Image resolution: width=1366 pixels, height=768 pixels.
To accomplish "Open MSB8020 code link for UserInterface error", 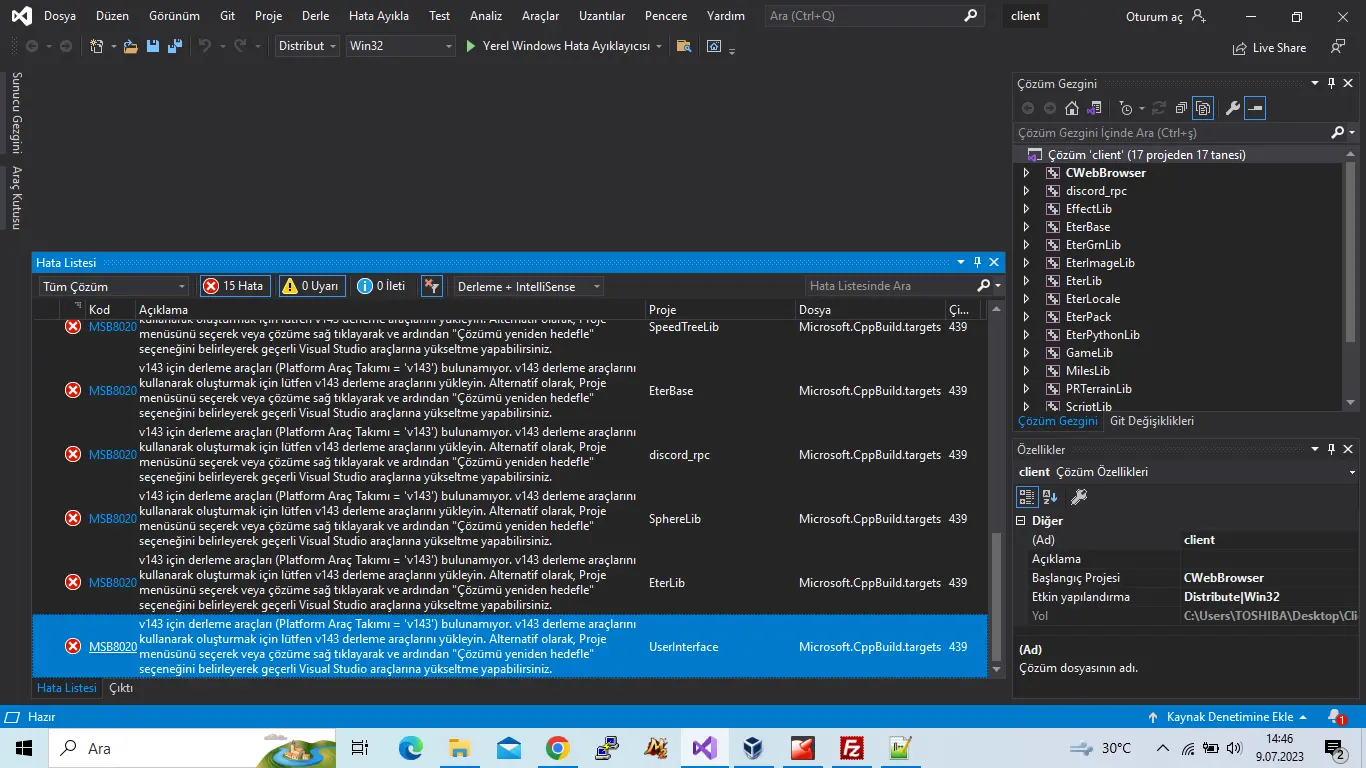I will pyautogui.click(x=113, y=647).
